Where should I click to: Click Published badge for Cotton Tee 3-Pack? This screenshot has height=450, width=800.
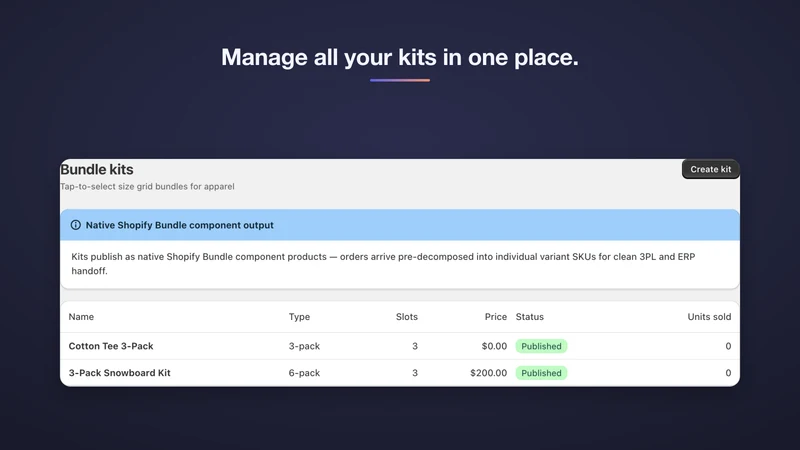pos(541,346)
